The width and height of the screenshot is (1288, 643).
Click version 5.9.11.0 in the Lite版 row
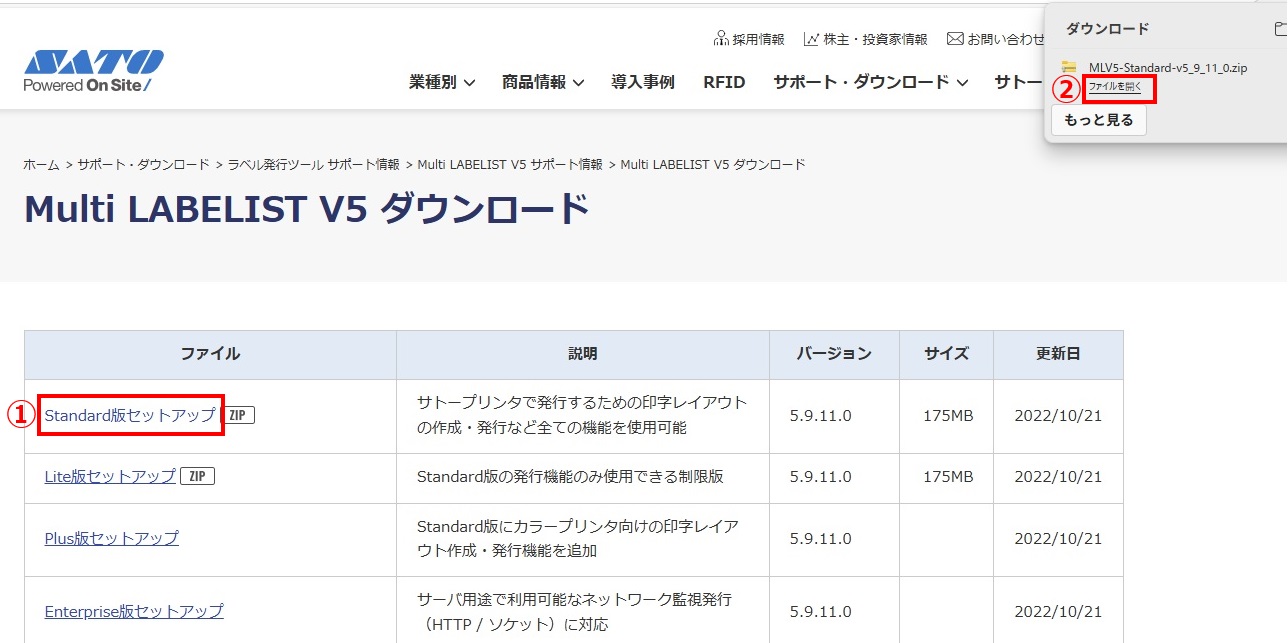[x=820, y=477]
